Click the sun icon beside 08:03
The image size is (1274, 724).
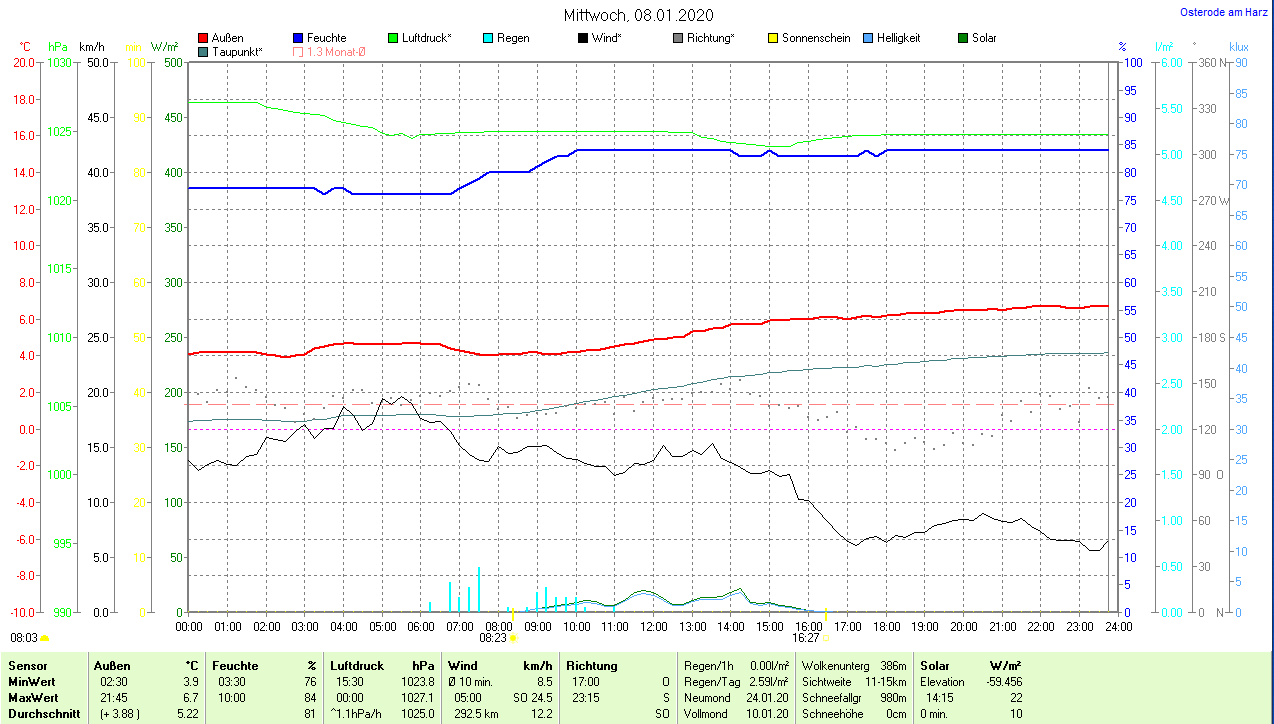(44, 637)
